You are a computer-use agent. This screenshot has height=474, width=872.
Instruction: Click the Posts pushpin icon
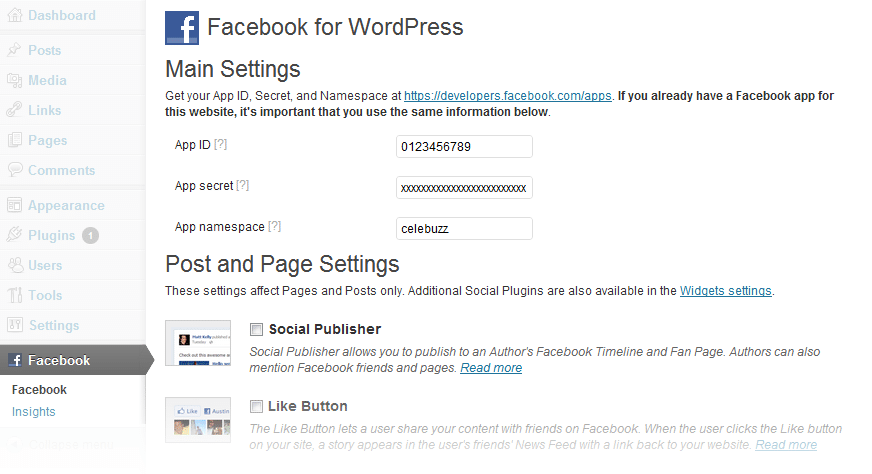click(14, 50)
